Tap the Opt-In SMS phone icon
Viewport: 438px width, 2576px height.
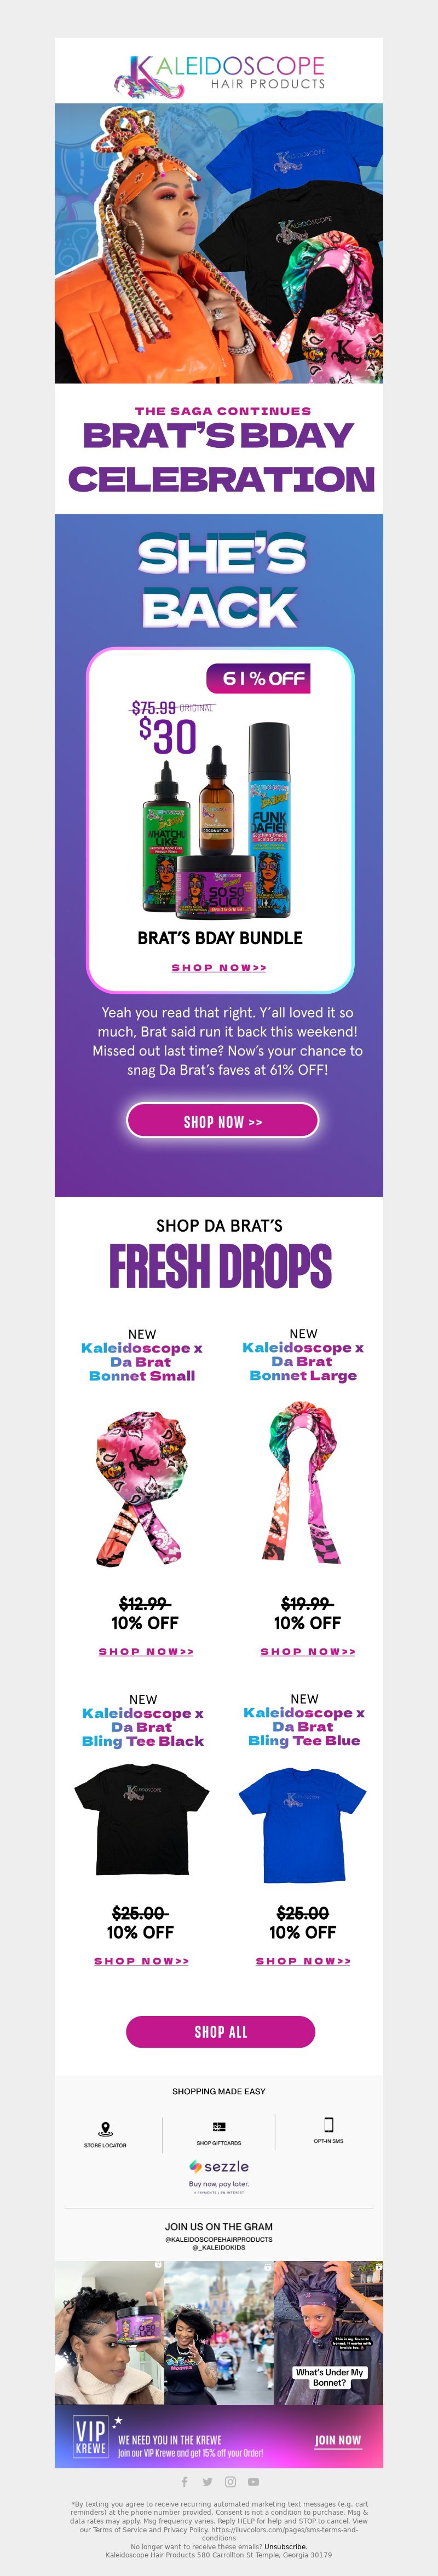point(328,2124)
